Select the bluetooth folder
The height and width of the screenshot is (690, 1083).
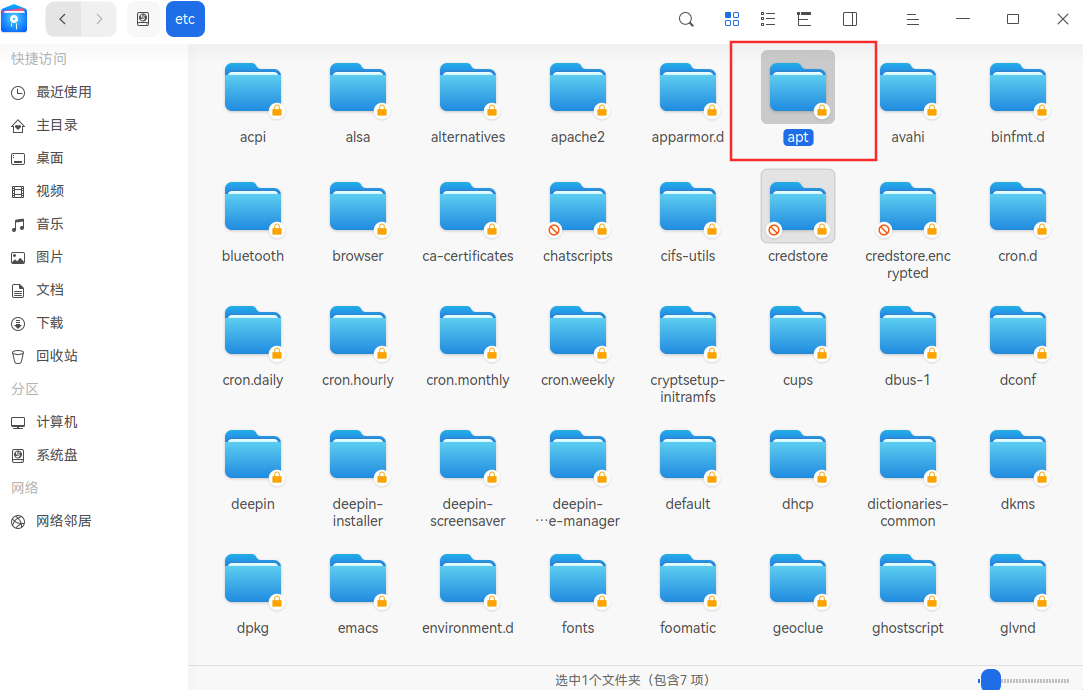click(x=253, y=222)
